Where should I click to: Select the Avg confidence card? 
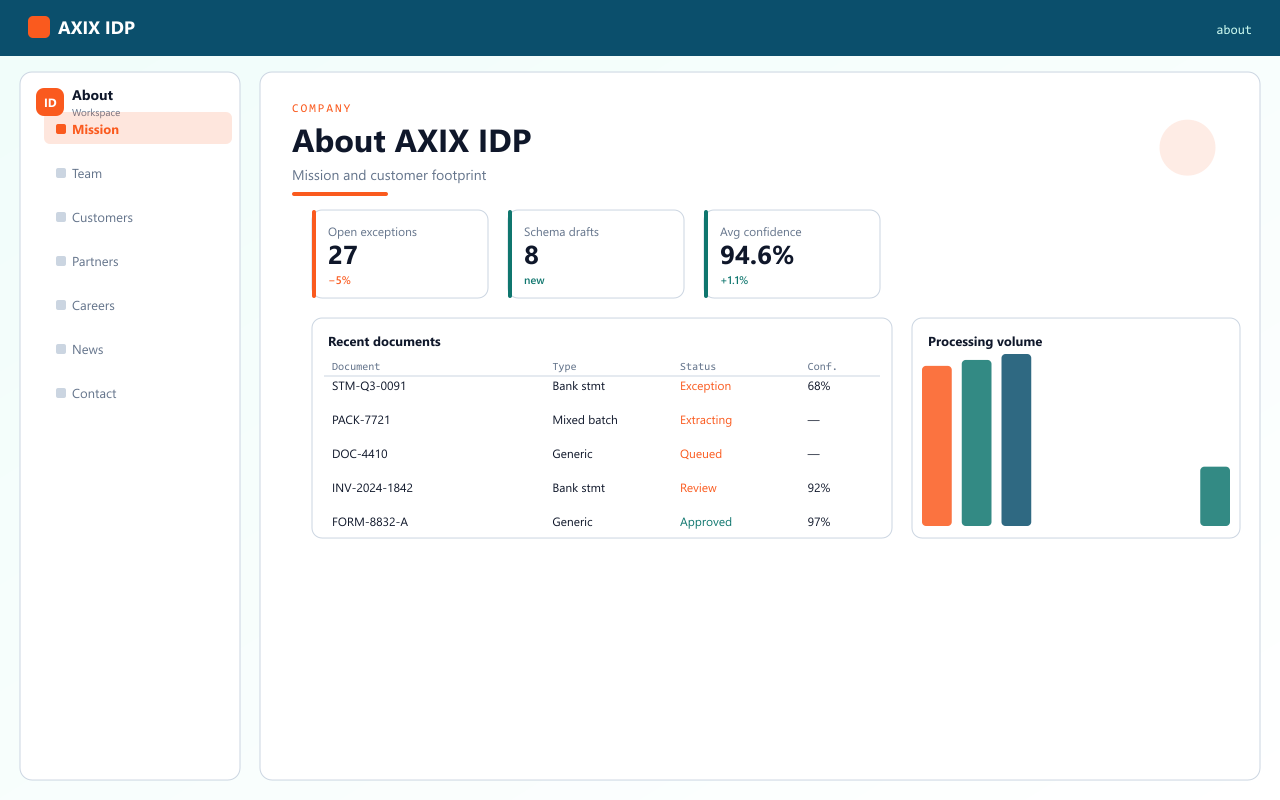point(792,254)
